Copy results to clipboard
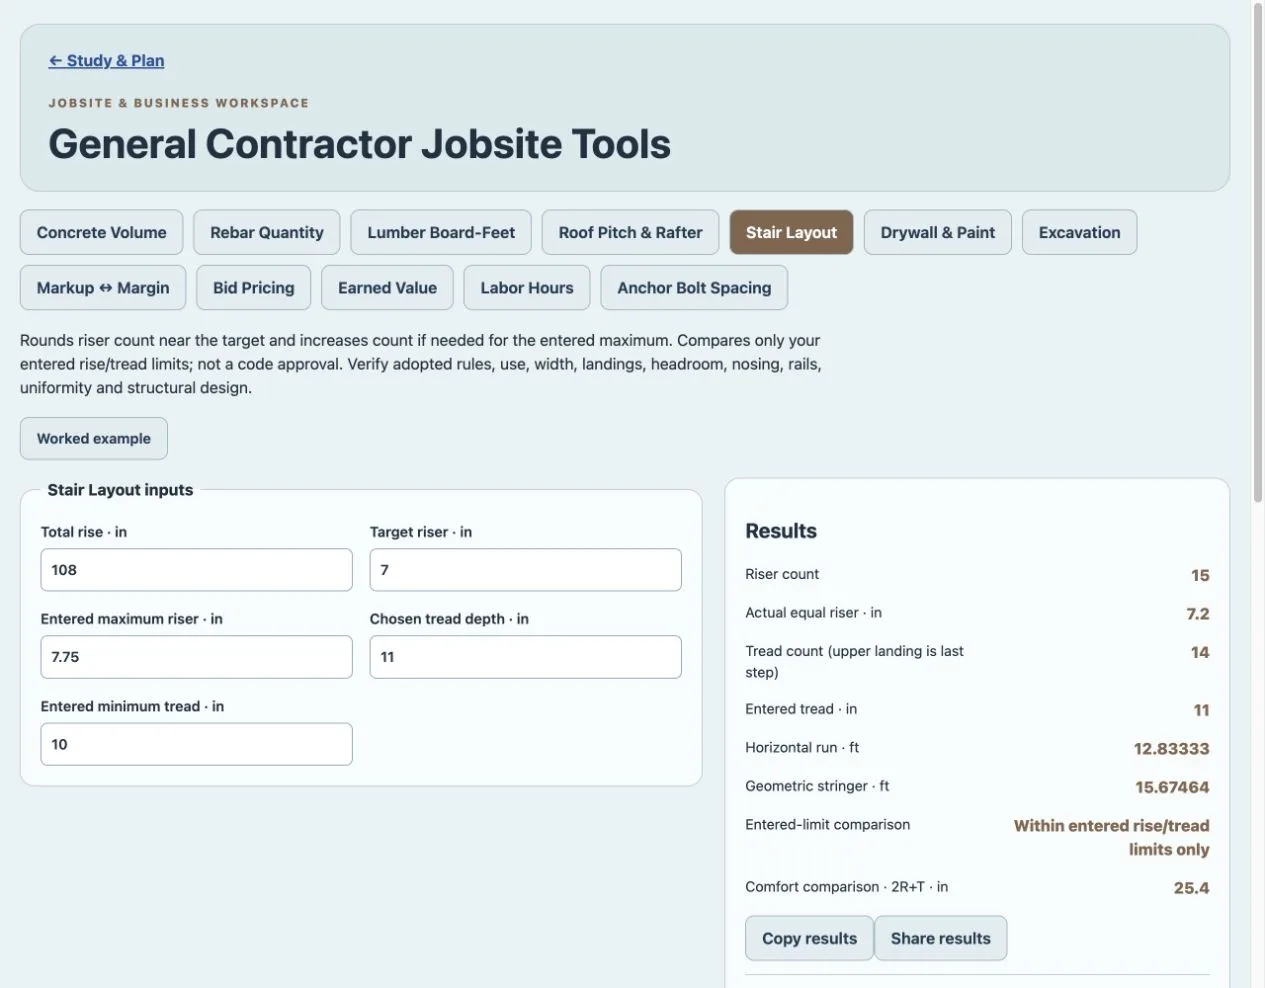1265x988 pixels. (809, 938)
